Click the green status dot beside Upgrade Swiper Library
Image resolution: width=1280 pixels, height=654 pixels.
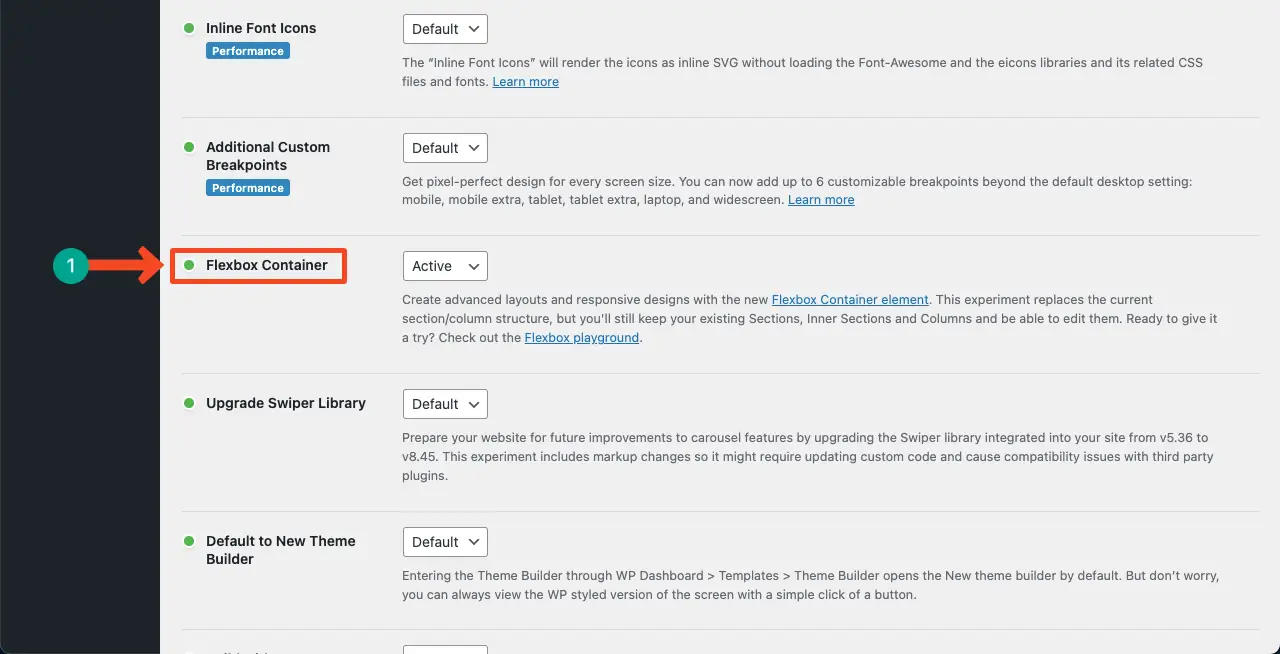click(x=189, y=403)
